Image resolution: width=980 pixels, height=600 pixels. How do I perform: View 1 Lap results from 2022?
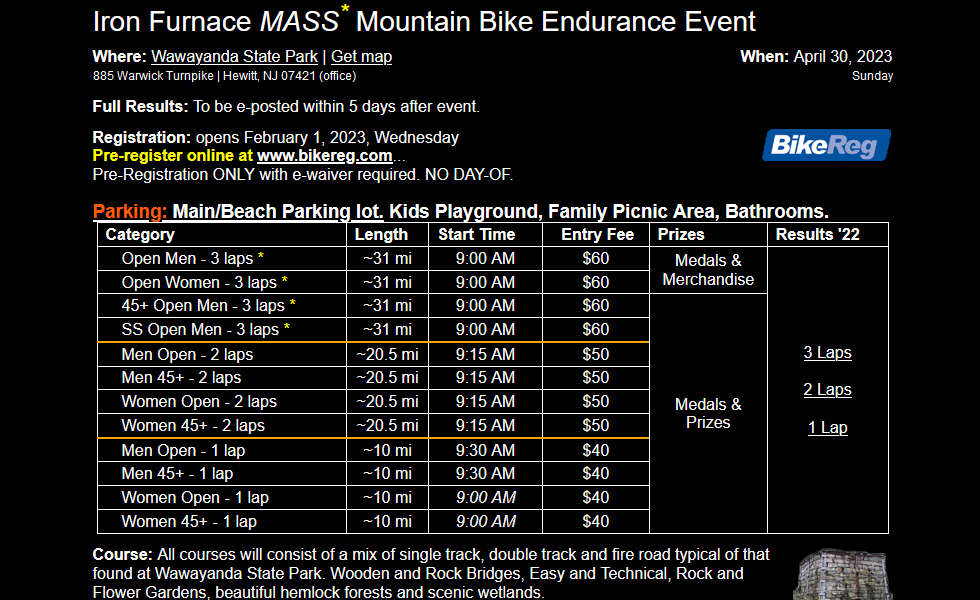click(828, 428)
